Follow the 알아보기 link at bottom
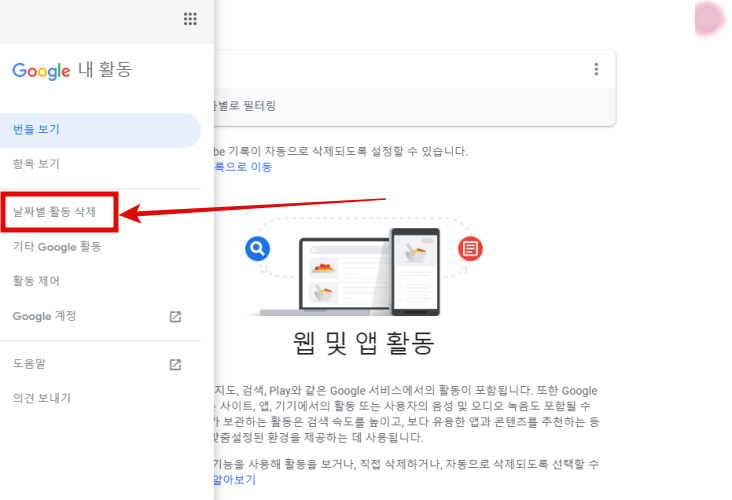This screenshot has height=500, width=732. pos(235,479)
